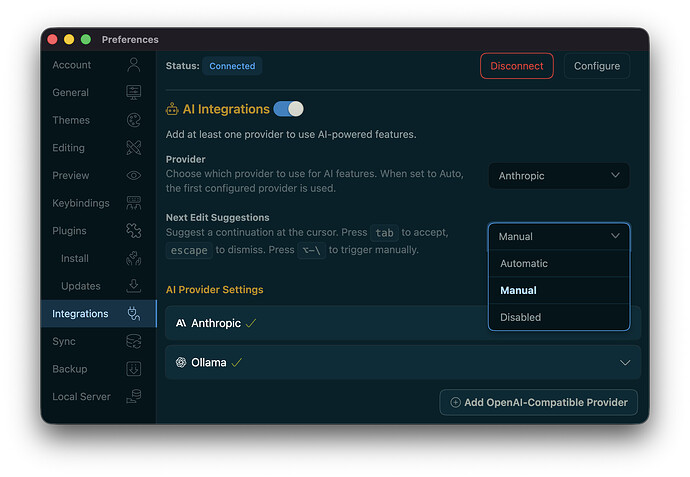Open the Keybindings preferences section
Screen dimensions: 690x477
point(98,203)
